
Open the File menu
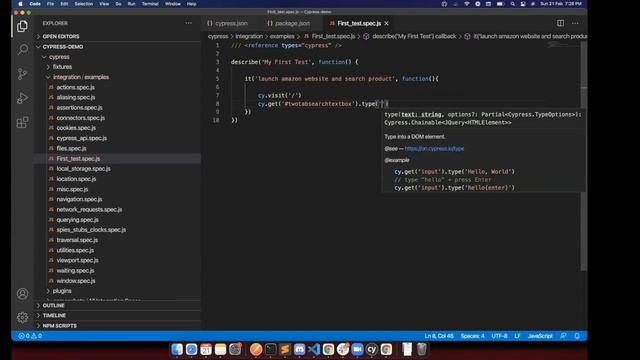(50, 4)
